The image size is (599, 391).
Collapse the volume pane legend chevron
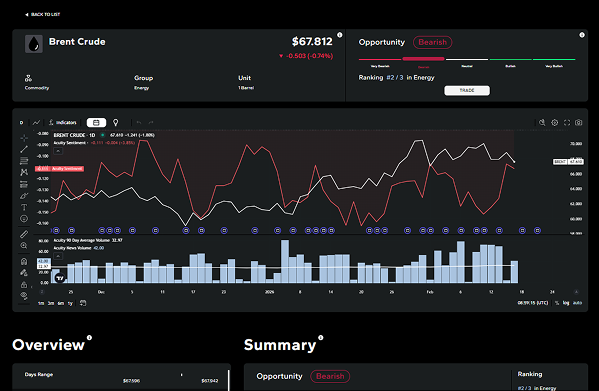coord(58,256)
